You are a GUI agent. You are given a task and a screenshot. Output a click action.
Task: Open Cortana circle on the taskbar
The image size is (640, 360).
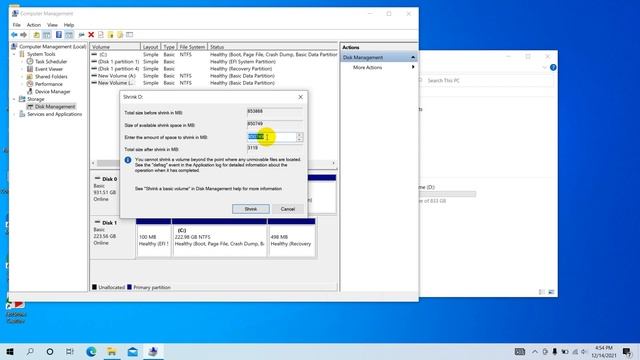point(50,351)
